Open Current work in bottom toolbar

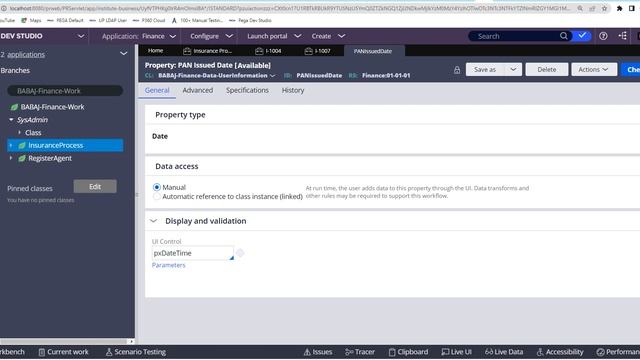click(x=63, y=352)
